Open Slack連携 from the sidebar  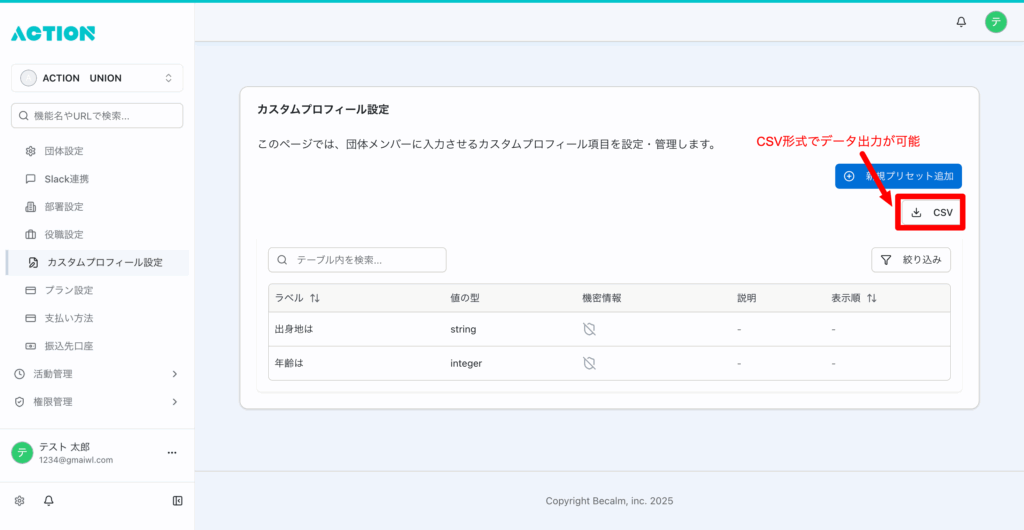(66, 179)
